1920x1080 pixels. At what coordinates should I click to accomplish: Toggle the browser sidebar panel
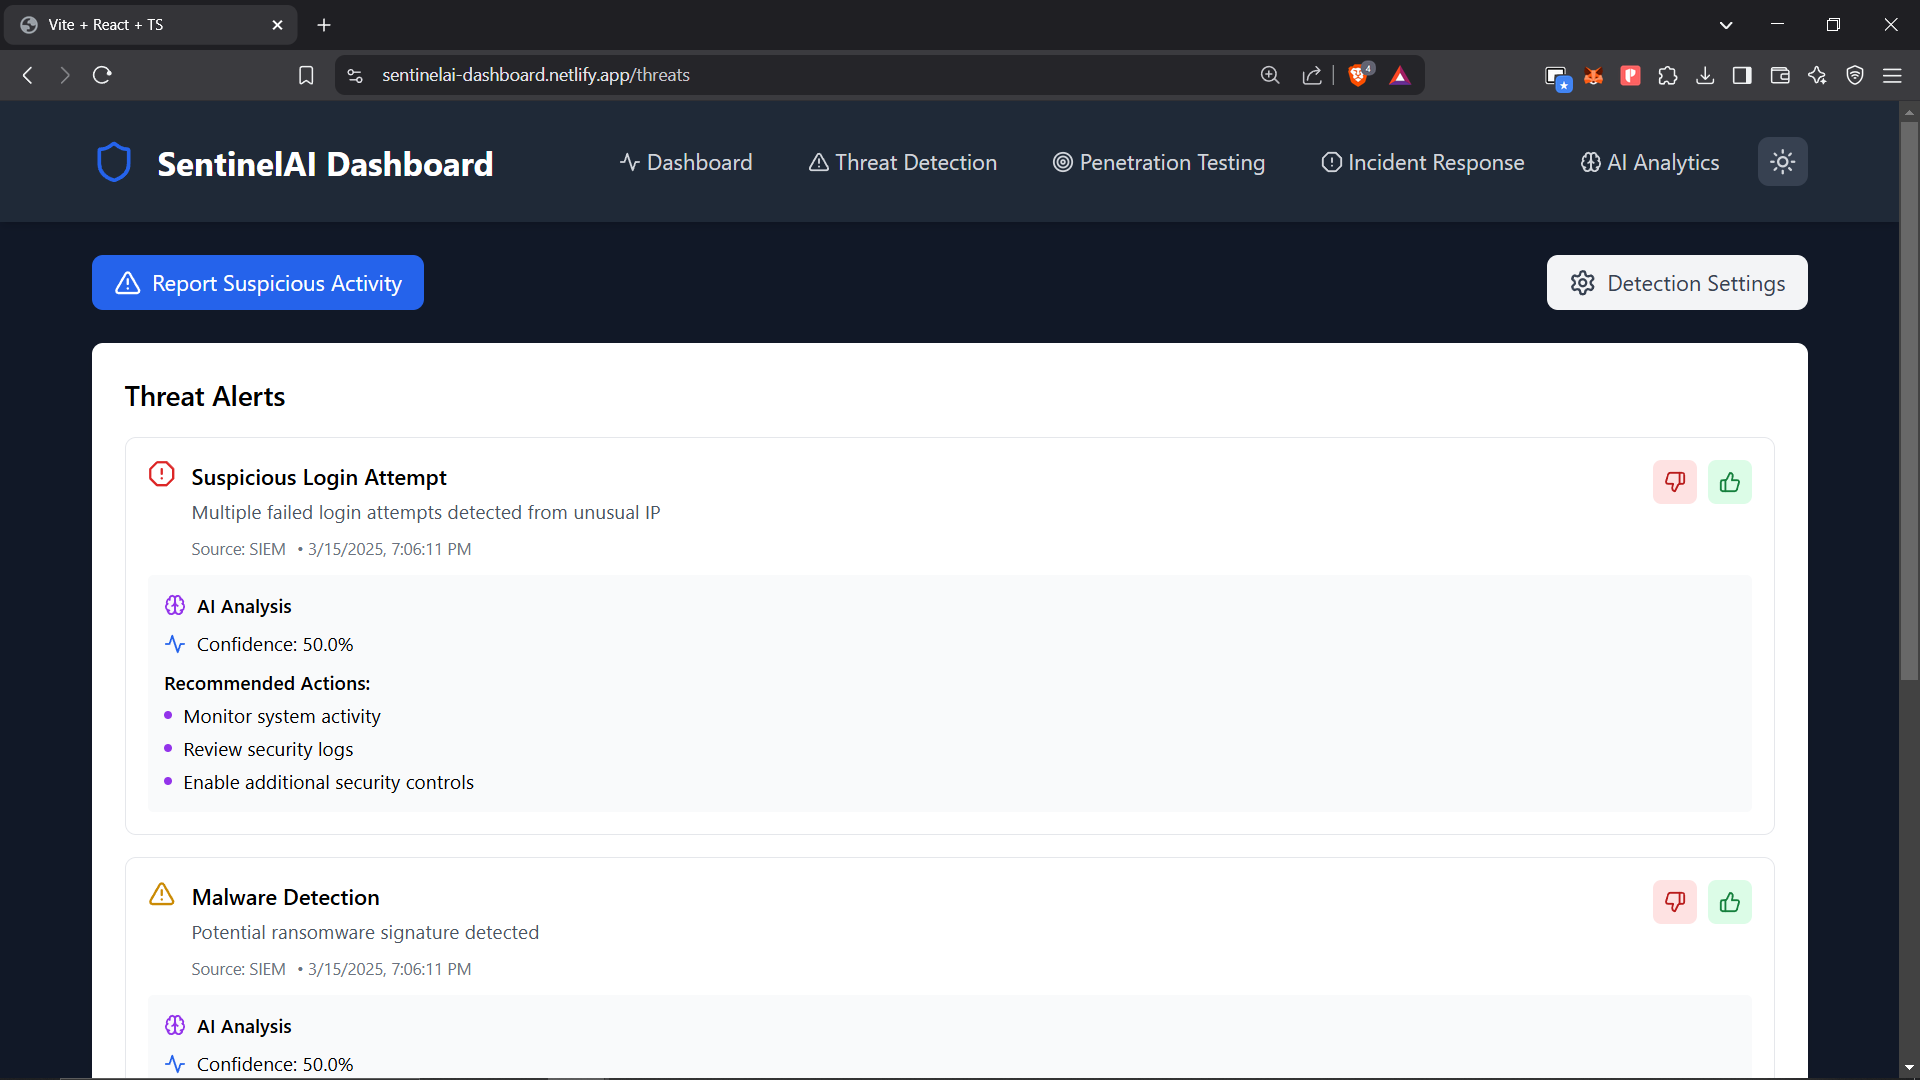point(1742,75)
